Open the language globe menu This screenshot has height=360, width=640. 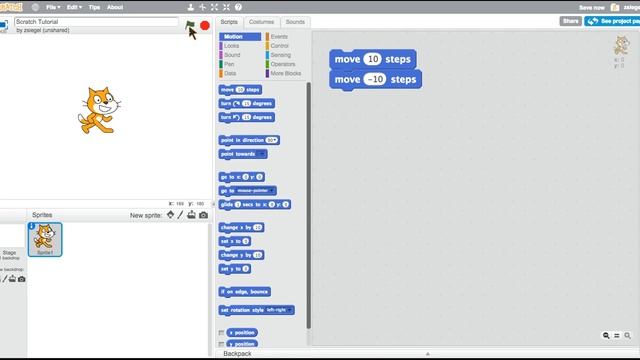(36, 7)
